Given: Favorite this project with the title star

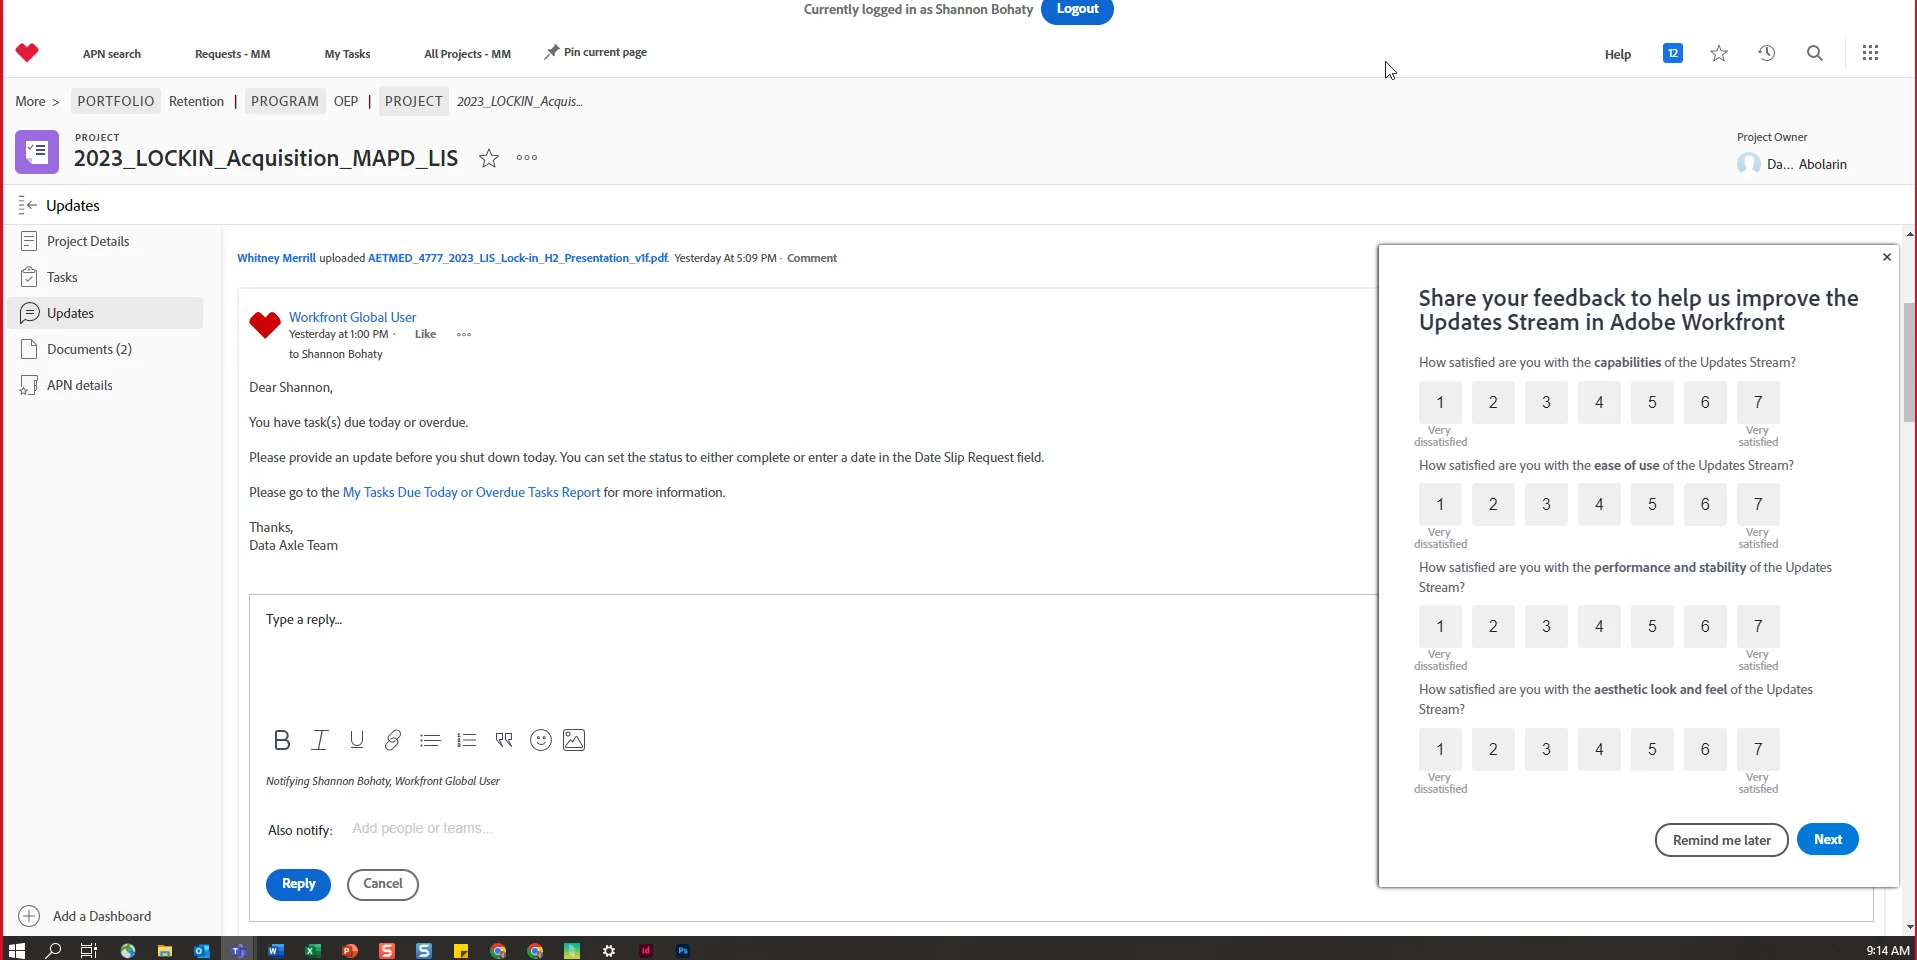Looking at the screenshot, I should point(488,158).
